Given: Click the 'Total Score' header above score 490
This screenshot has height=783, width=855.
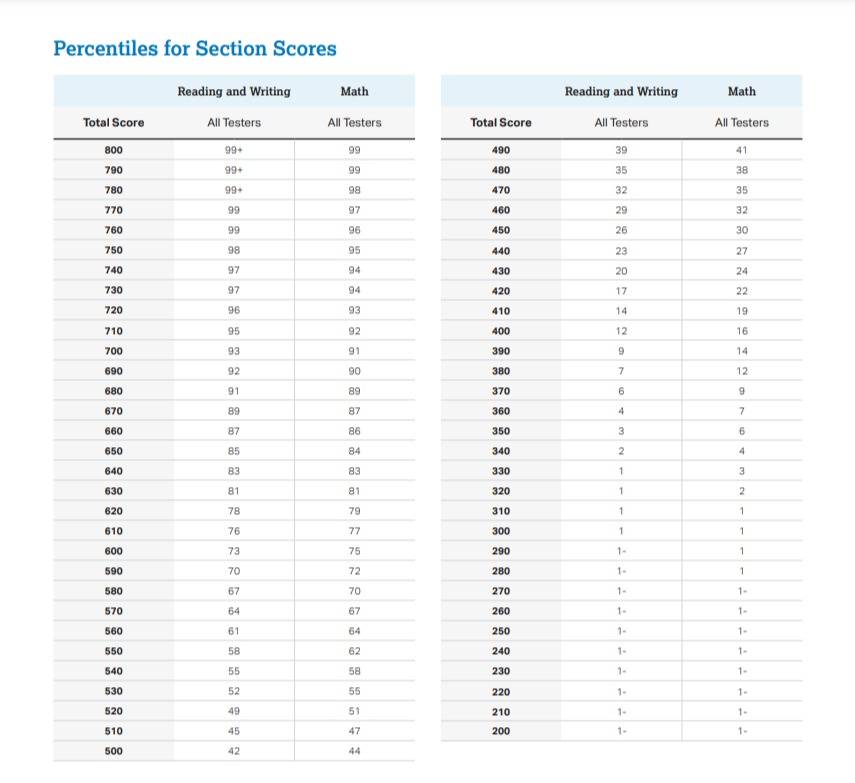Looking at the screenshot, I should click(x=500, y=122).
